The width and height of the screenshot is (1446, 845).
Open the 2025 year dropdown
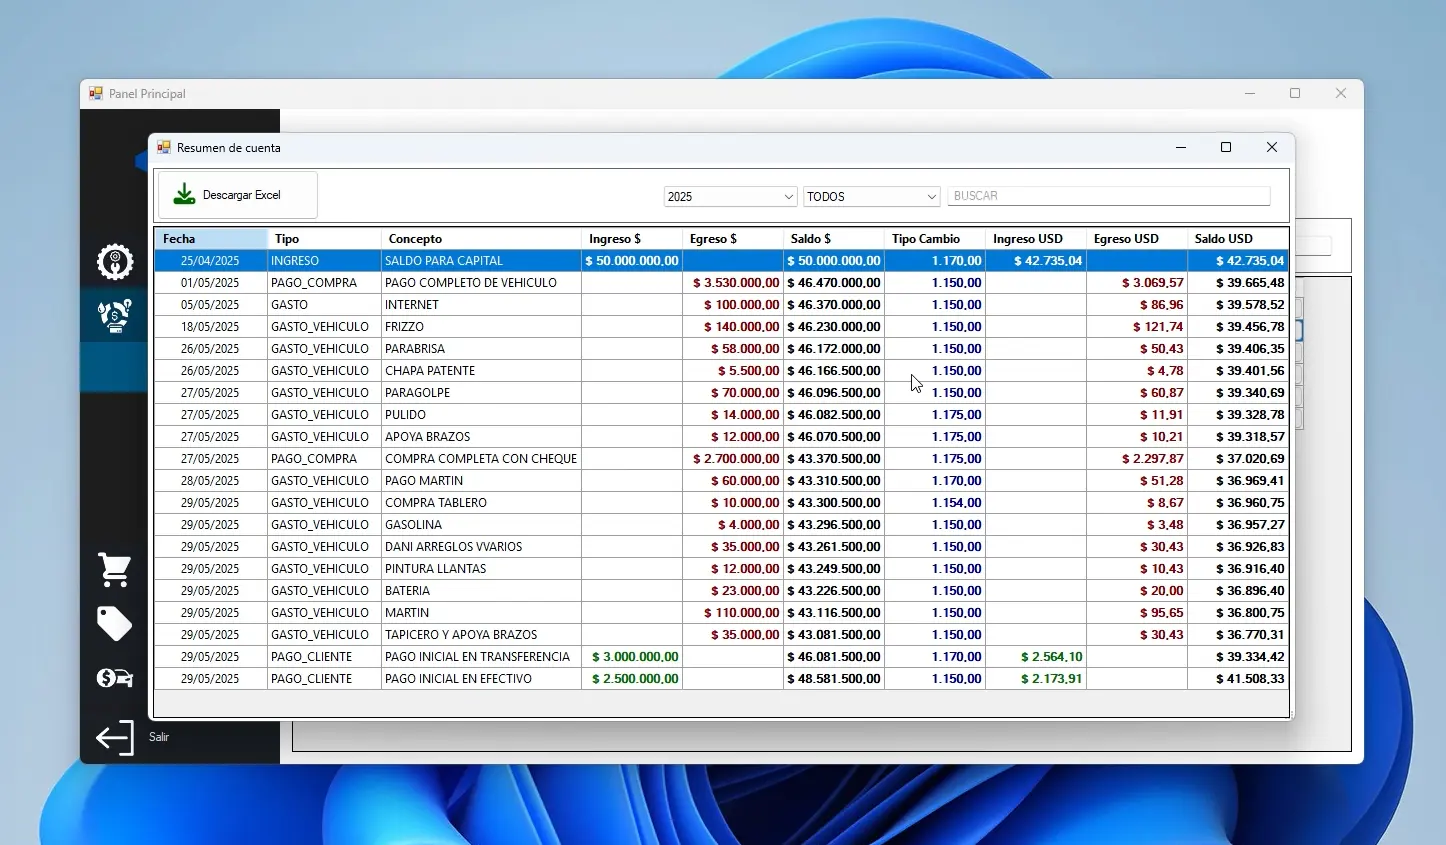pyautogui.click(x=730, y=197)
